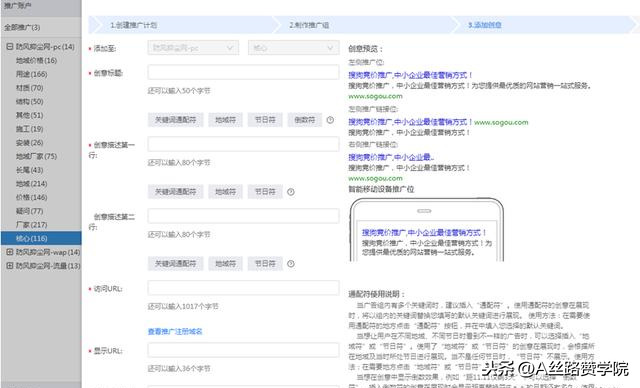
Task: Go to step 2.制作推广组
Action: click(x=309, y=25)
